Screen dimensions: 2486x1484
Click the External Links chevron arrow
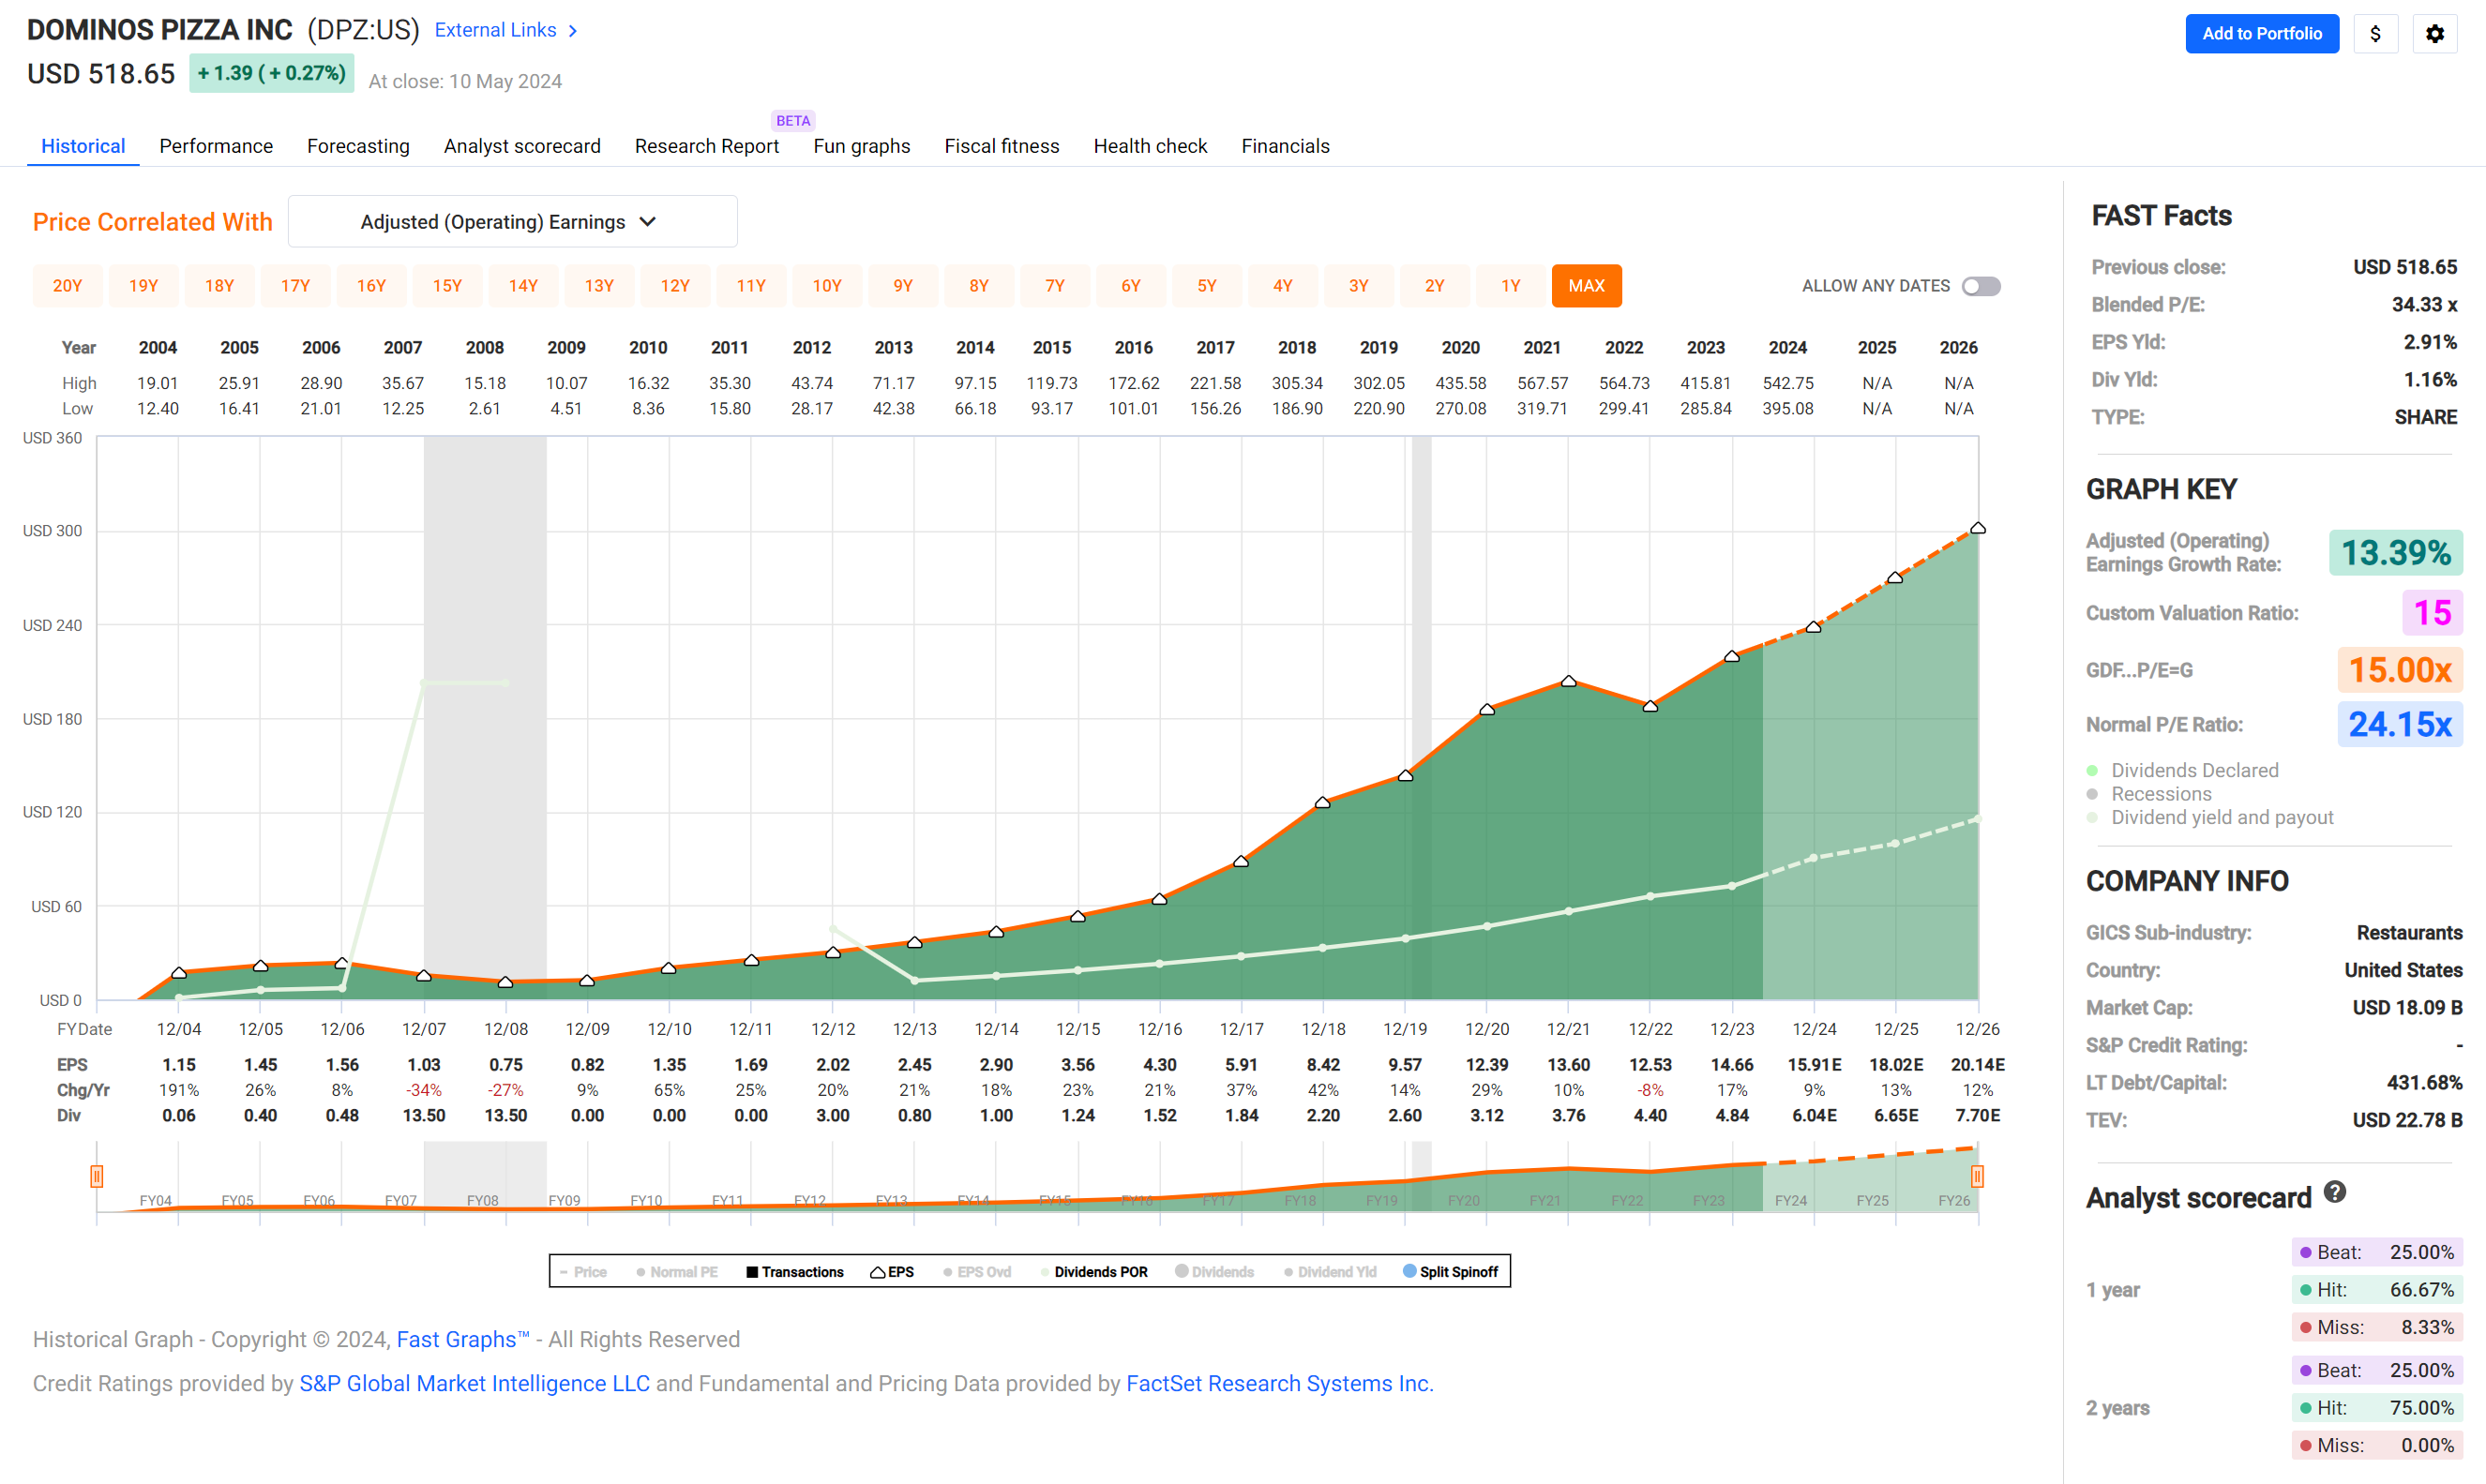point(573,31)
